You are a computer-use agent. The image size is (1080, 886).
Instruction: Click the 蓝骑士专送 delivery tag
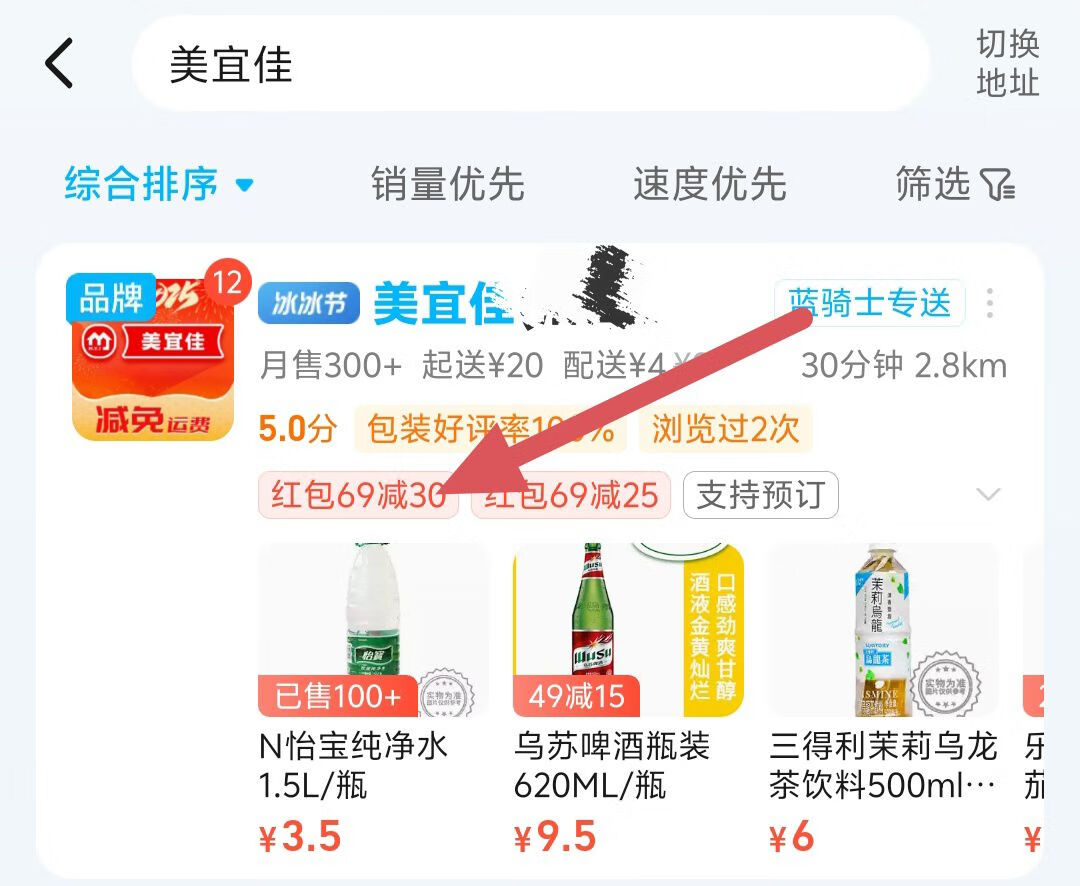[x=869, y=302]
